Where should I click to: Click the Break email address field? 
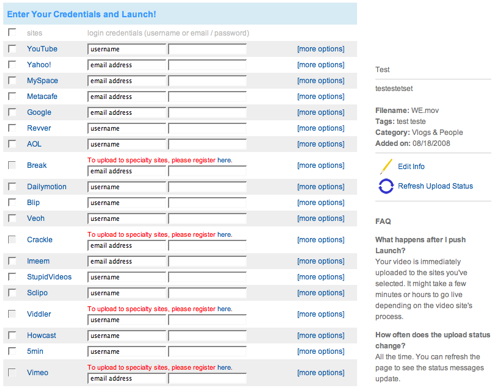tap(127, 171)
